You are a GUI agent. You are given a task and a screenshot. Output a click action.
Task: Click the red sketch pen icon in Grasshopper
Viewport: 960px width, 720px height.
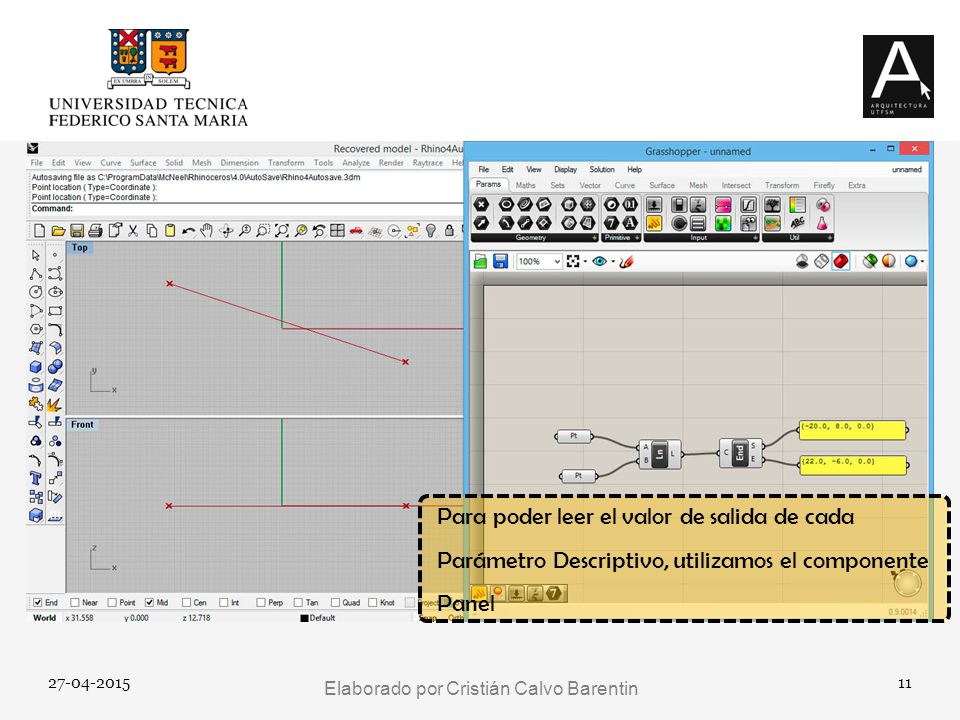(x=626, y=262)
